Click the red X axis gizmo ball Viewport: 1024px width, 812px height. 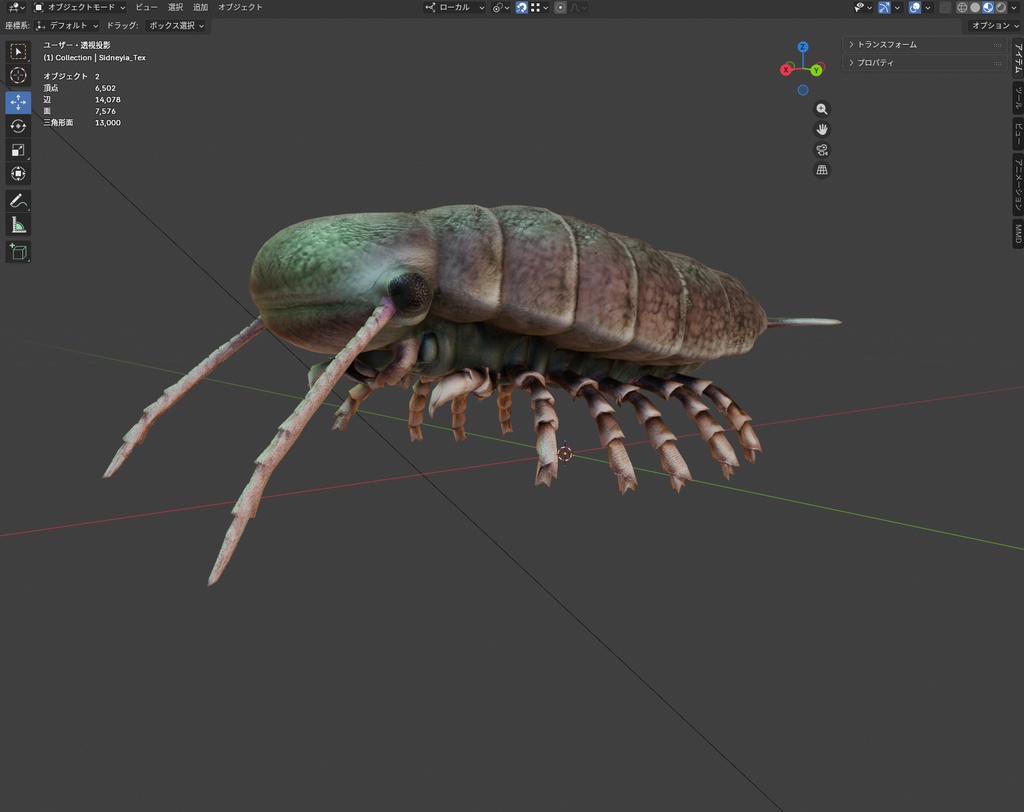pos(786,70)
